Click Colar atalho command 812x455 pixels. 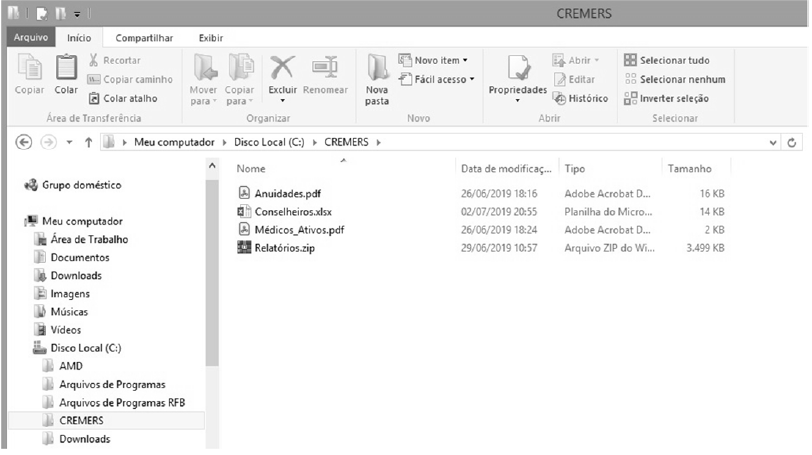click(x=123, y=98)
